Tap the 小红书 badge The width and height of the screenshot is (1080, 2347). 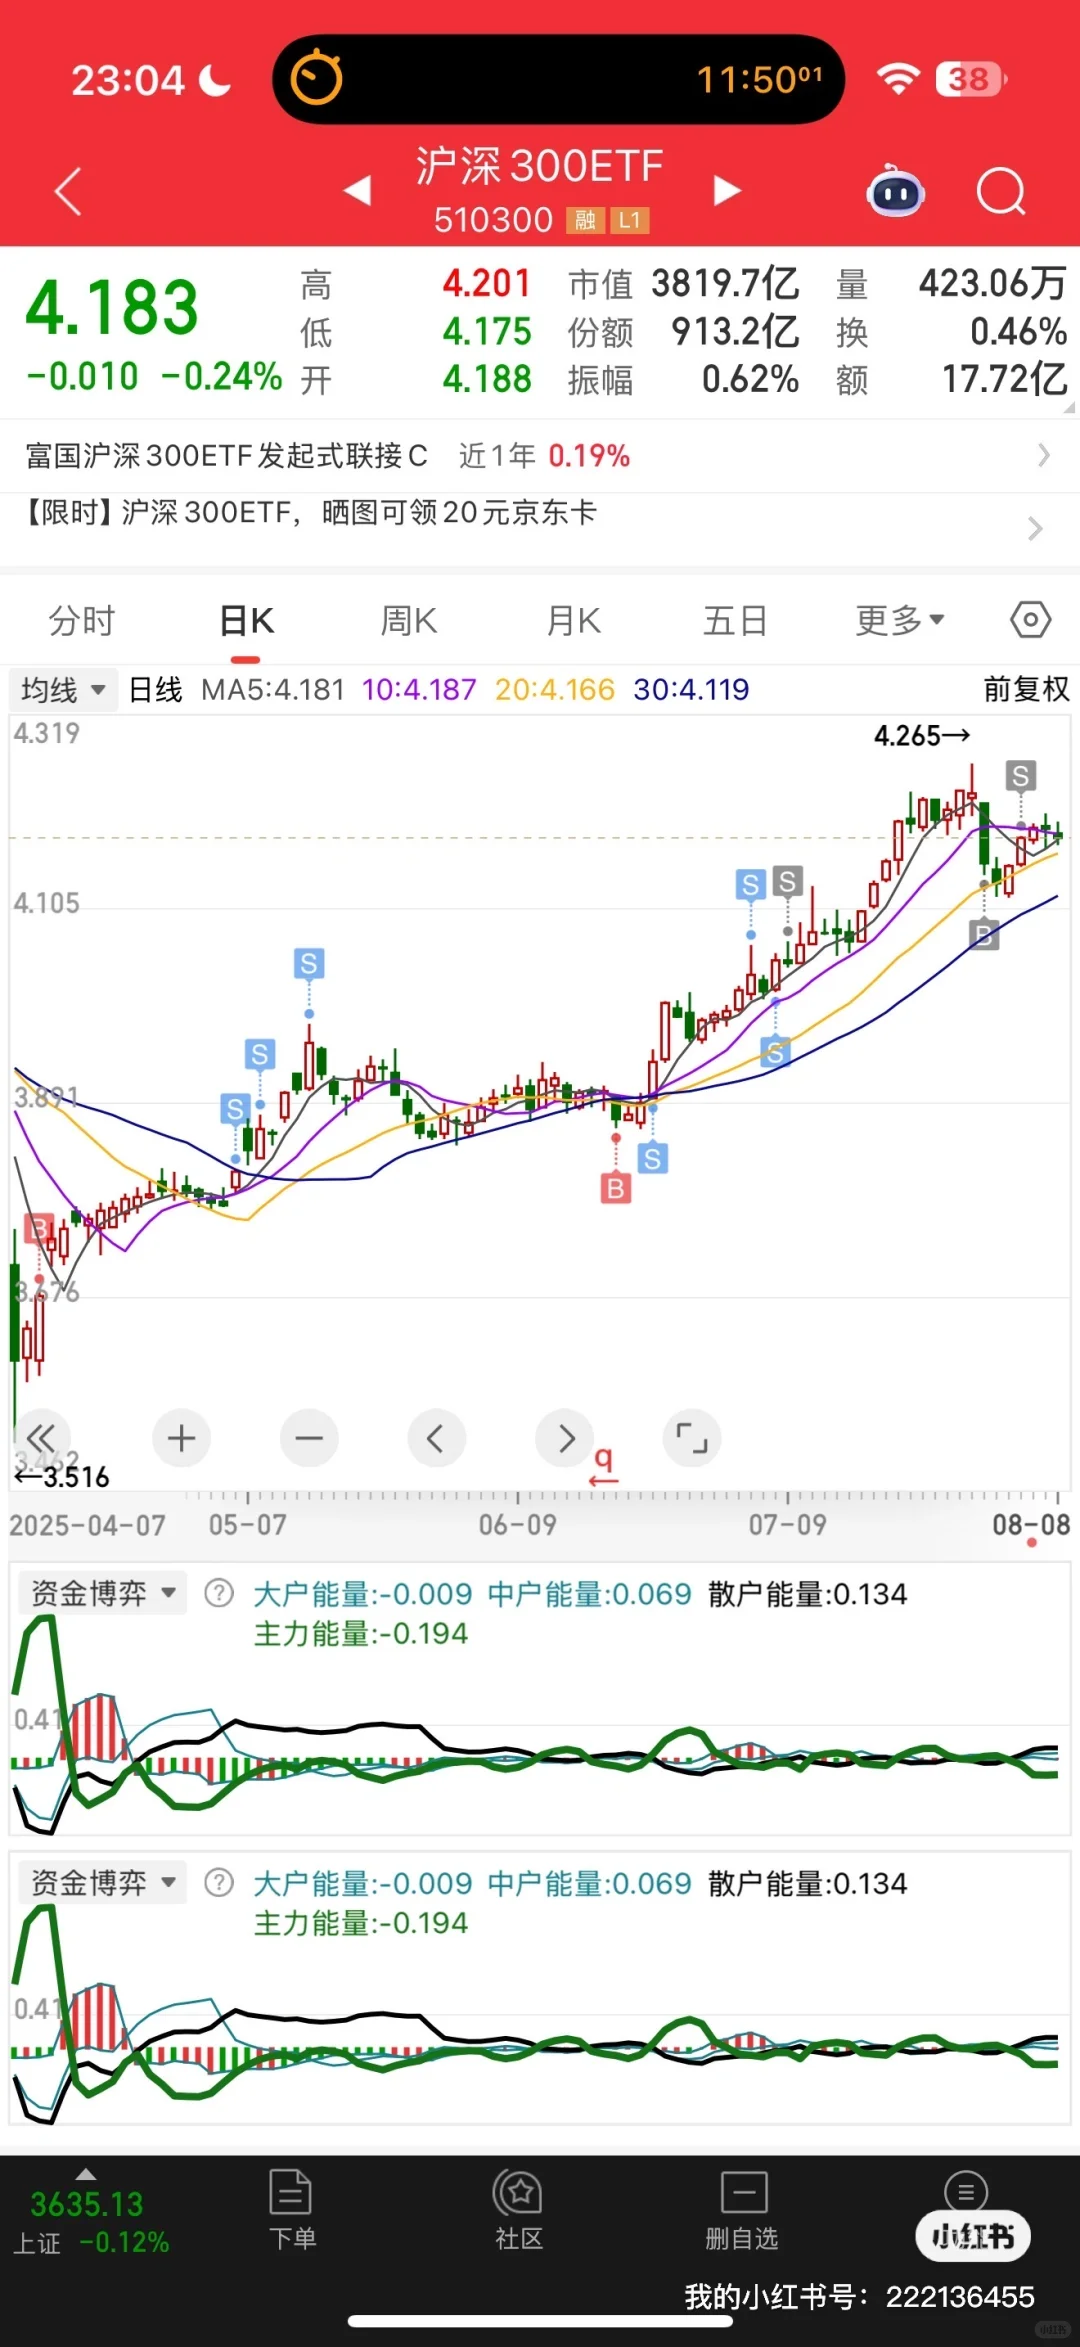tap(973, 2235)
